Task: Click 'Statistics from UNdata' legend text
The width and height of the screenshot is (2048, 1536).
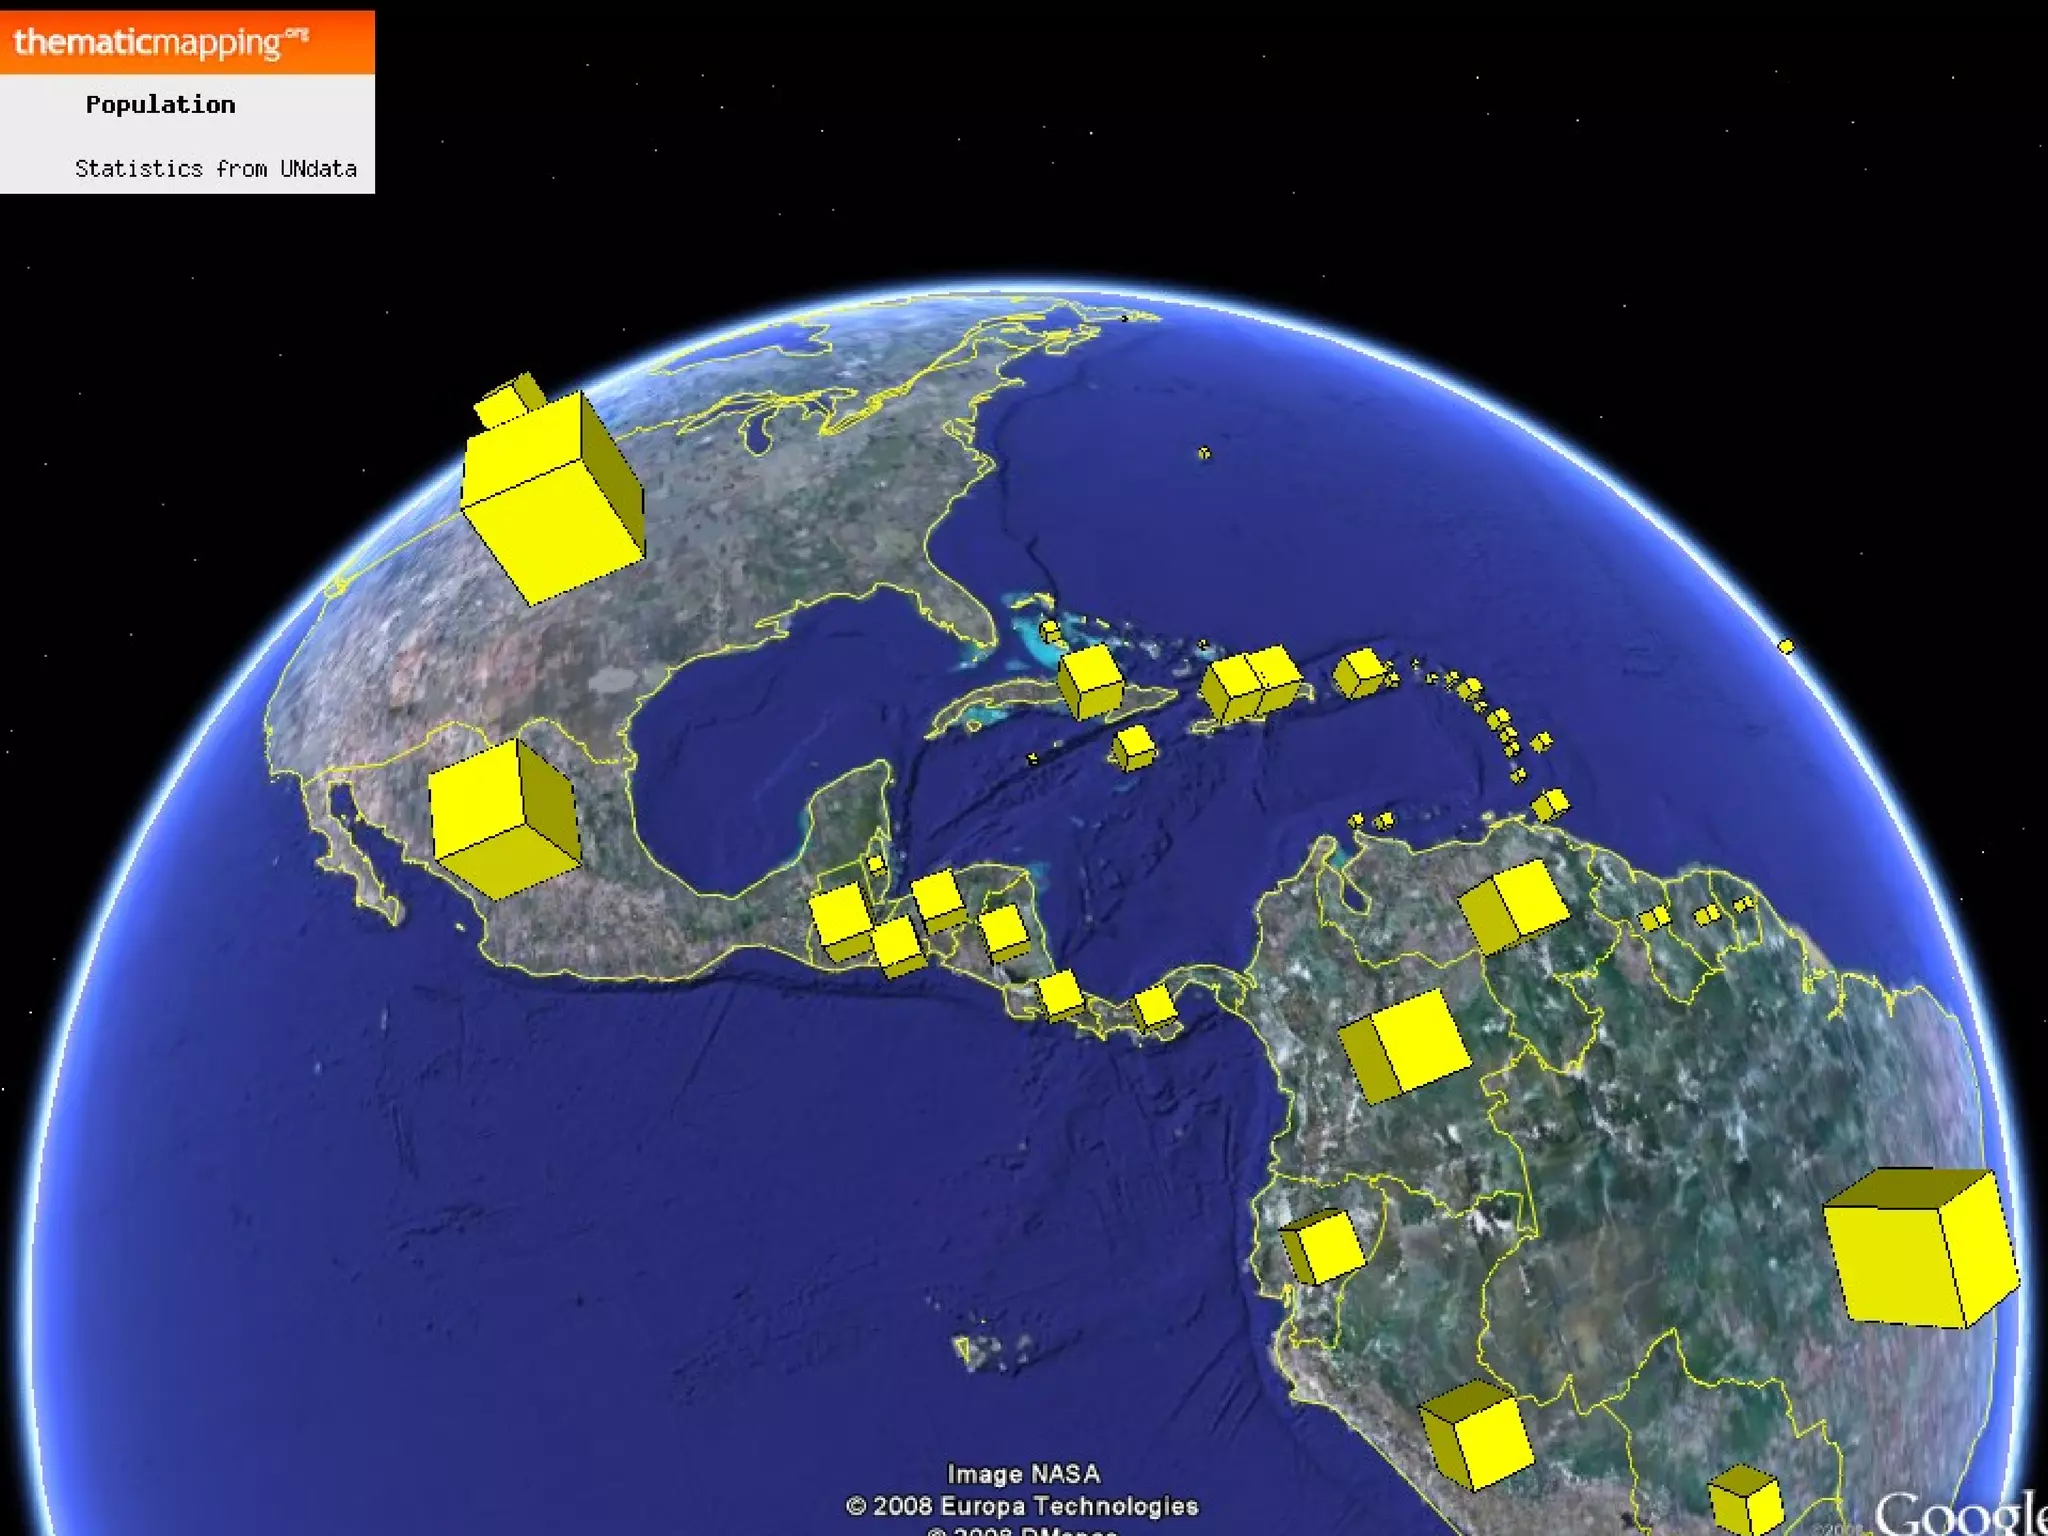Action: [216, 168]
